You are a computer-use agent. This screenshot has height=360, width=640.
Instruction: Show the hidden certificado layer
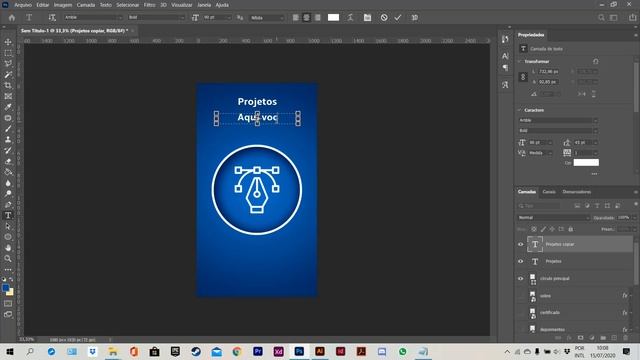point(520,313)
